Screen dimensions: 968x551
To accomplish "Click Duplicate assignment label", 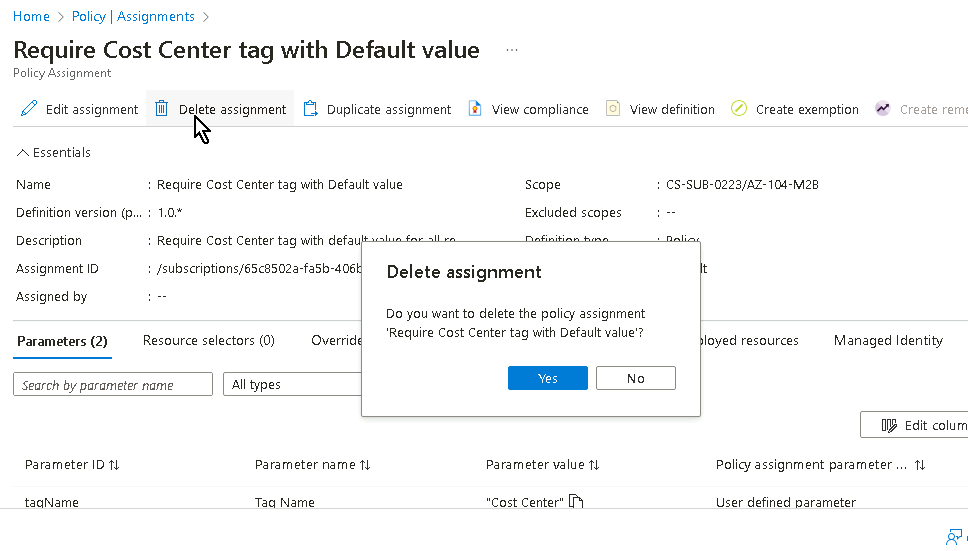I will [389, 109].
